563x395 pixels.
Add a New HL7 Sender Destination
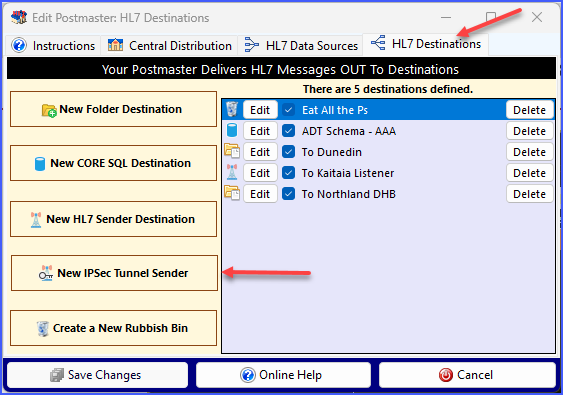[113, 219]
